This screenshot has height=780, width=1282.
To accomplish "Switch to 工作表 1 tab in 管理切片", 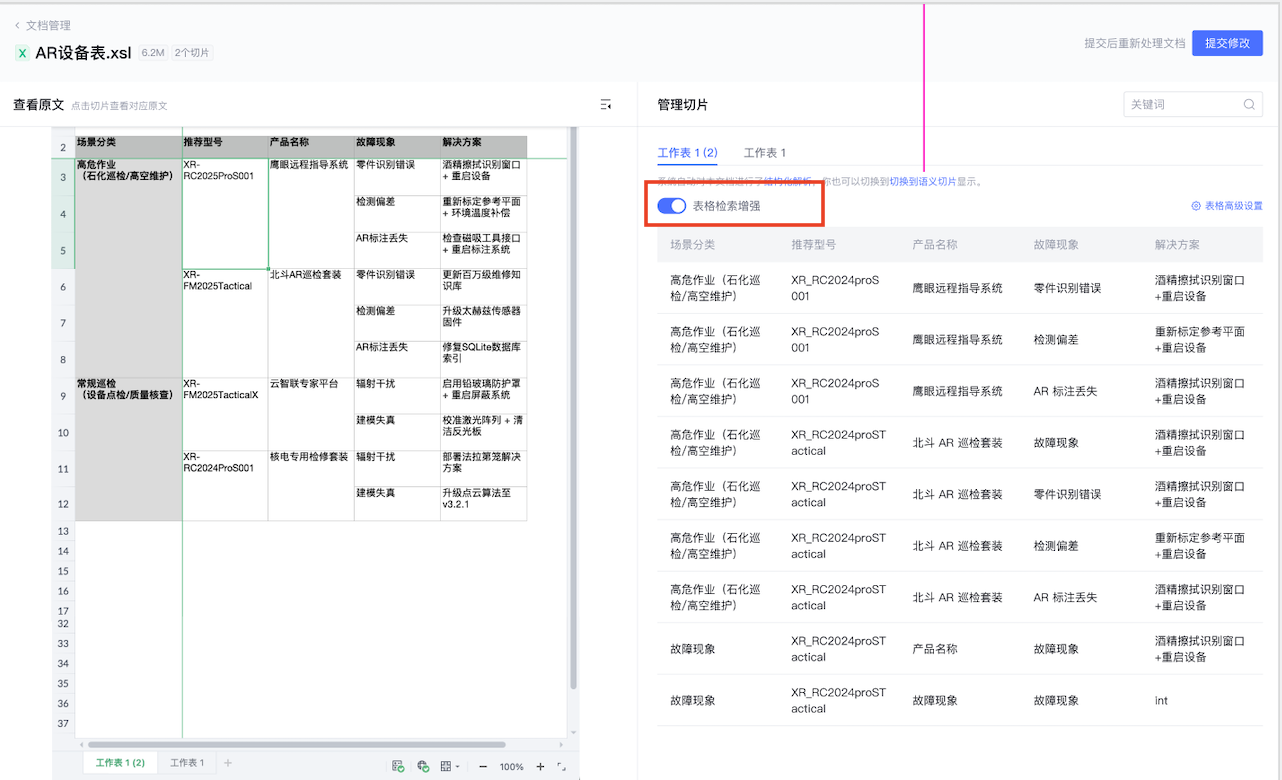I will [764, 153].
